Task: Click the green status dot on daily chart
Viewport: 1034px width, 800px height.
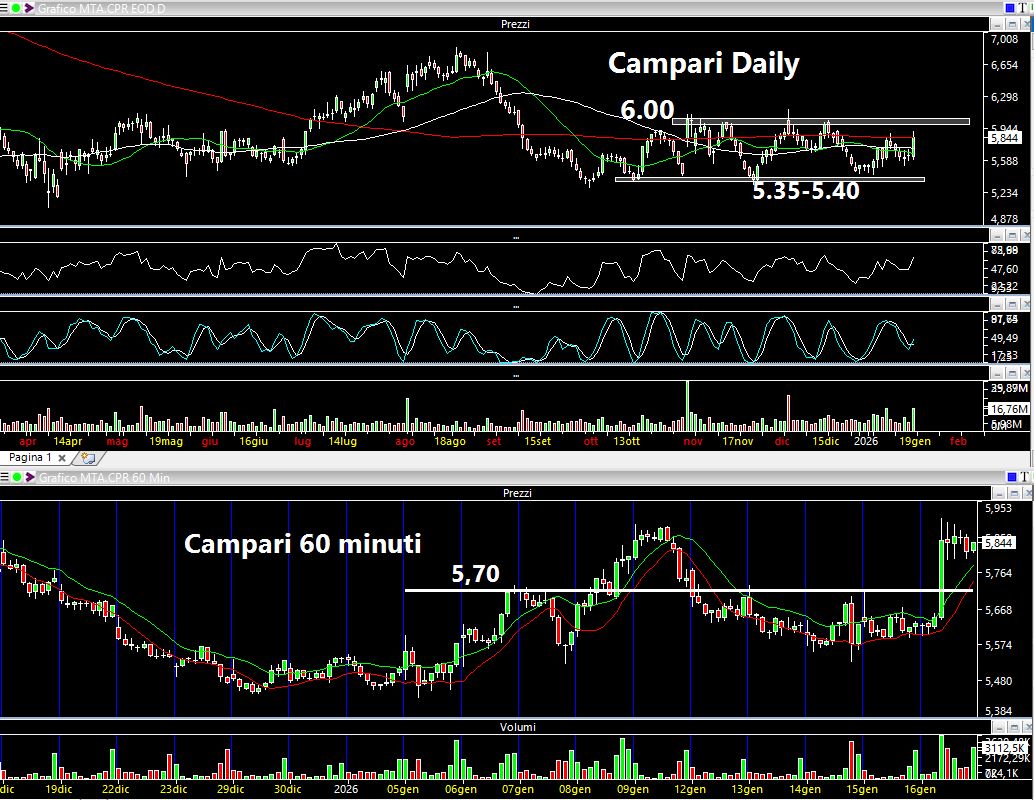Action: click(x=16, y=8)
